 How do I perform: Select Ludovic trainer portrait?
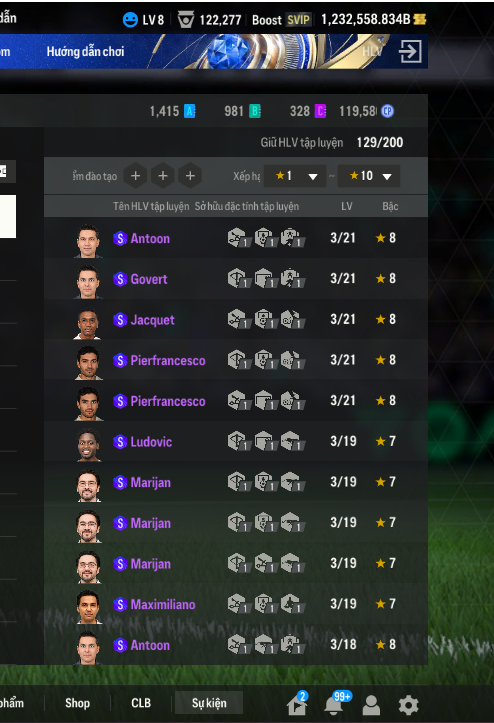tap(88, 444)
